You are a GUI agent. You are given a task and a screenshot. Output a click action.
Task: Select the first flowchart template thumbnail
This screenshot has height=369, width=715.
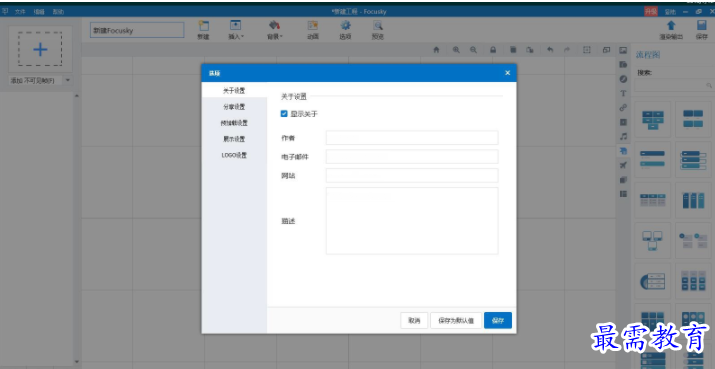coord(653,119)
